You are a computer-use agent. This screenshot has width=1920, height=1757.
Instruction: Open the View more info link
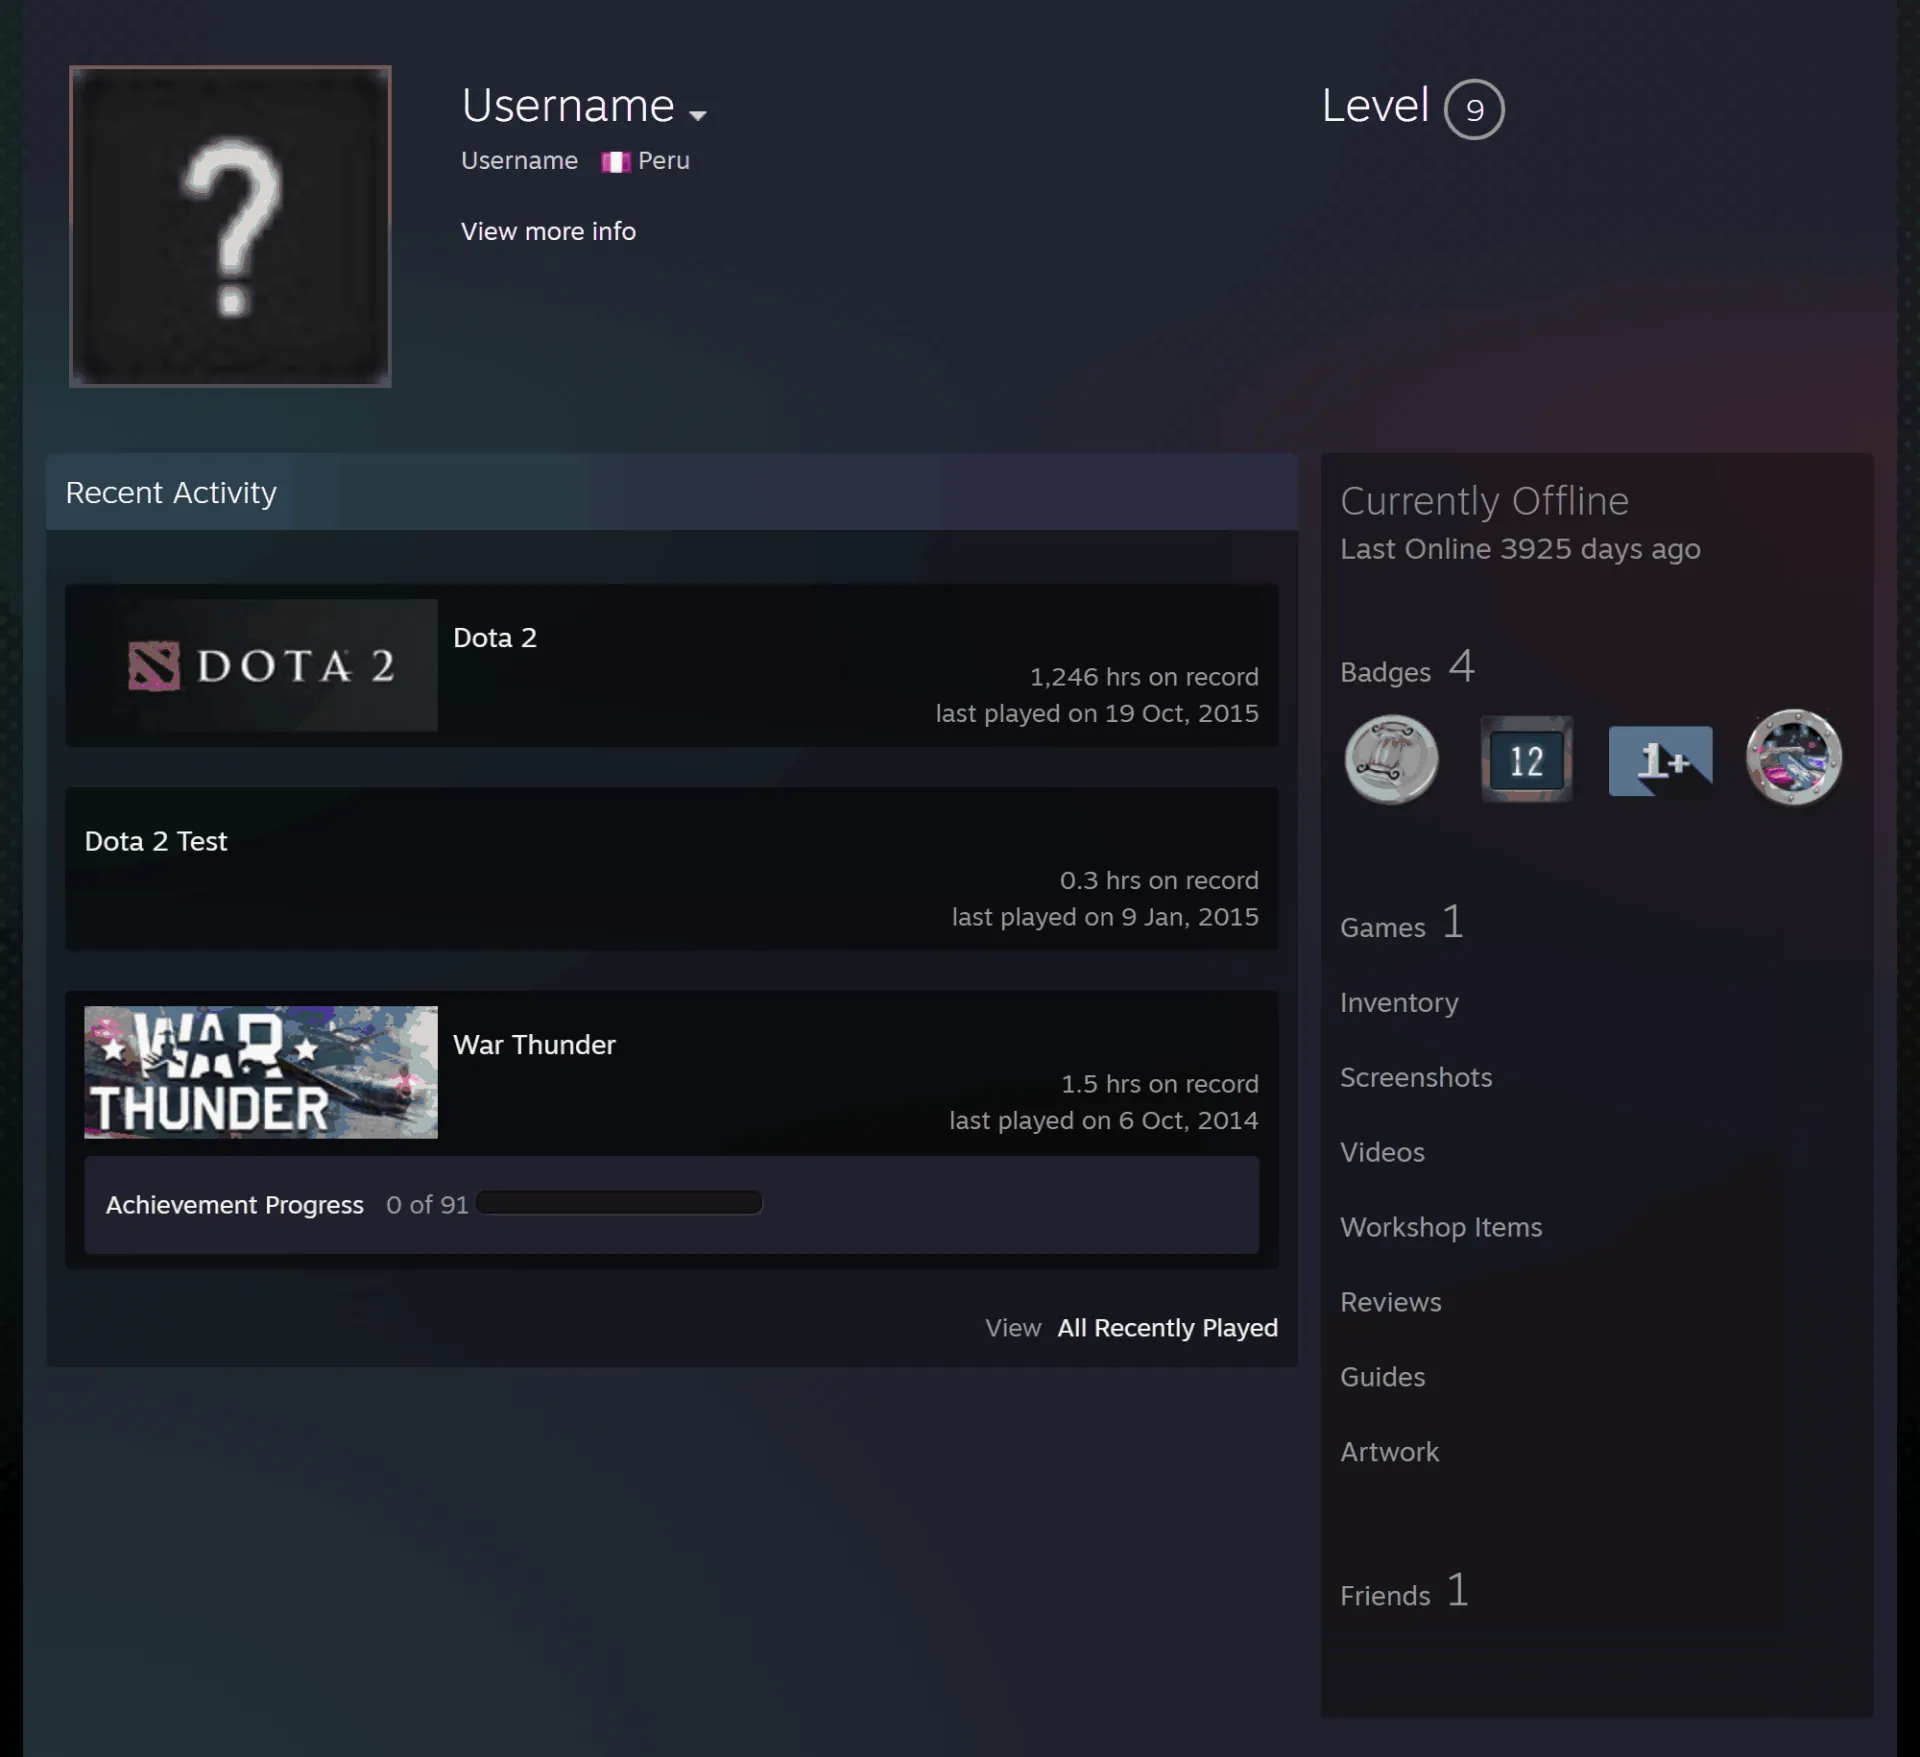click(548, 231)
